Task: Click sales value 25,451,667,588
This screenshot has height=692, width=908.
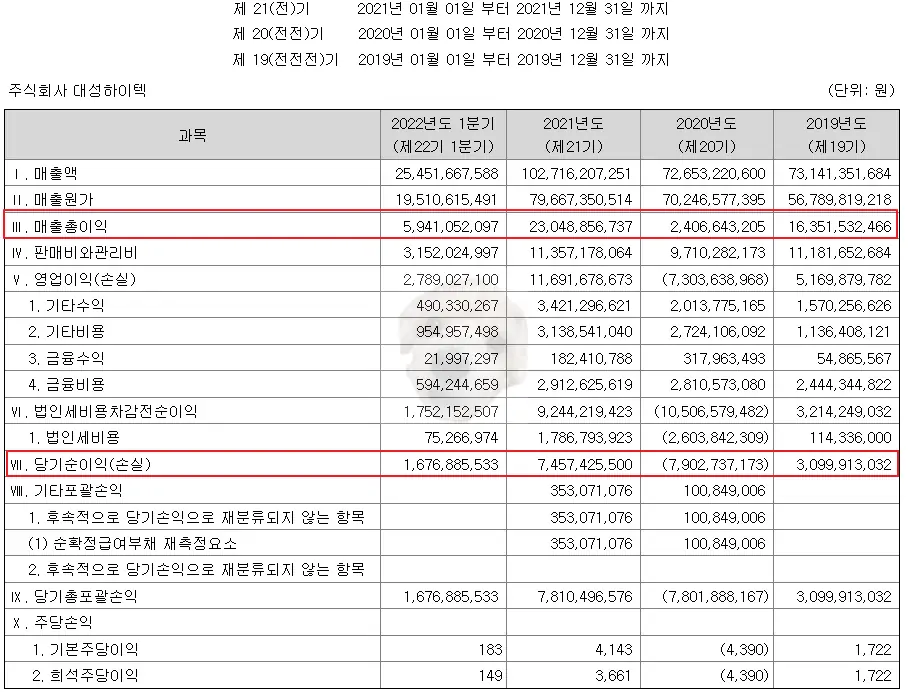Action: 446,174
